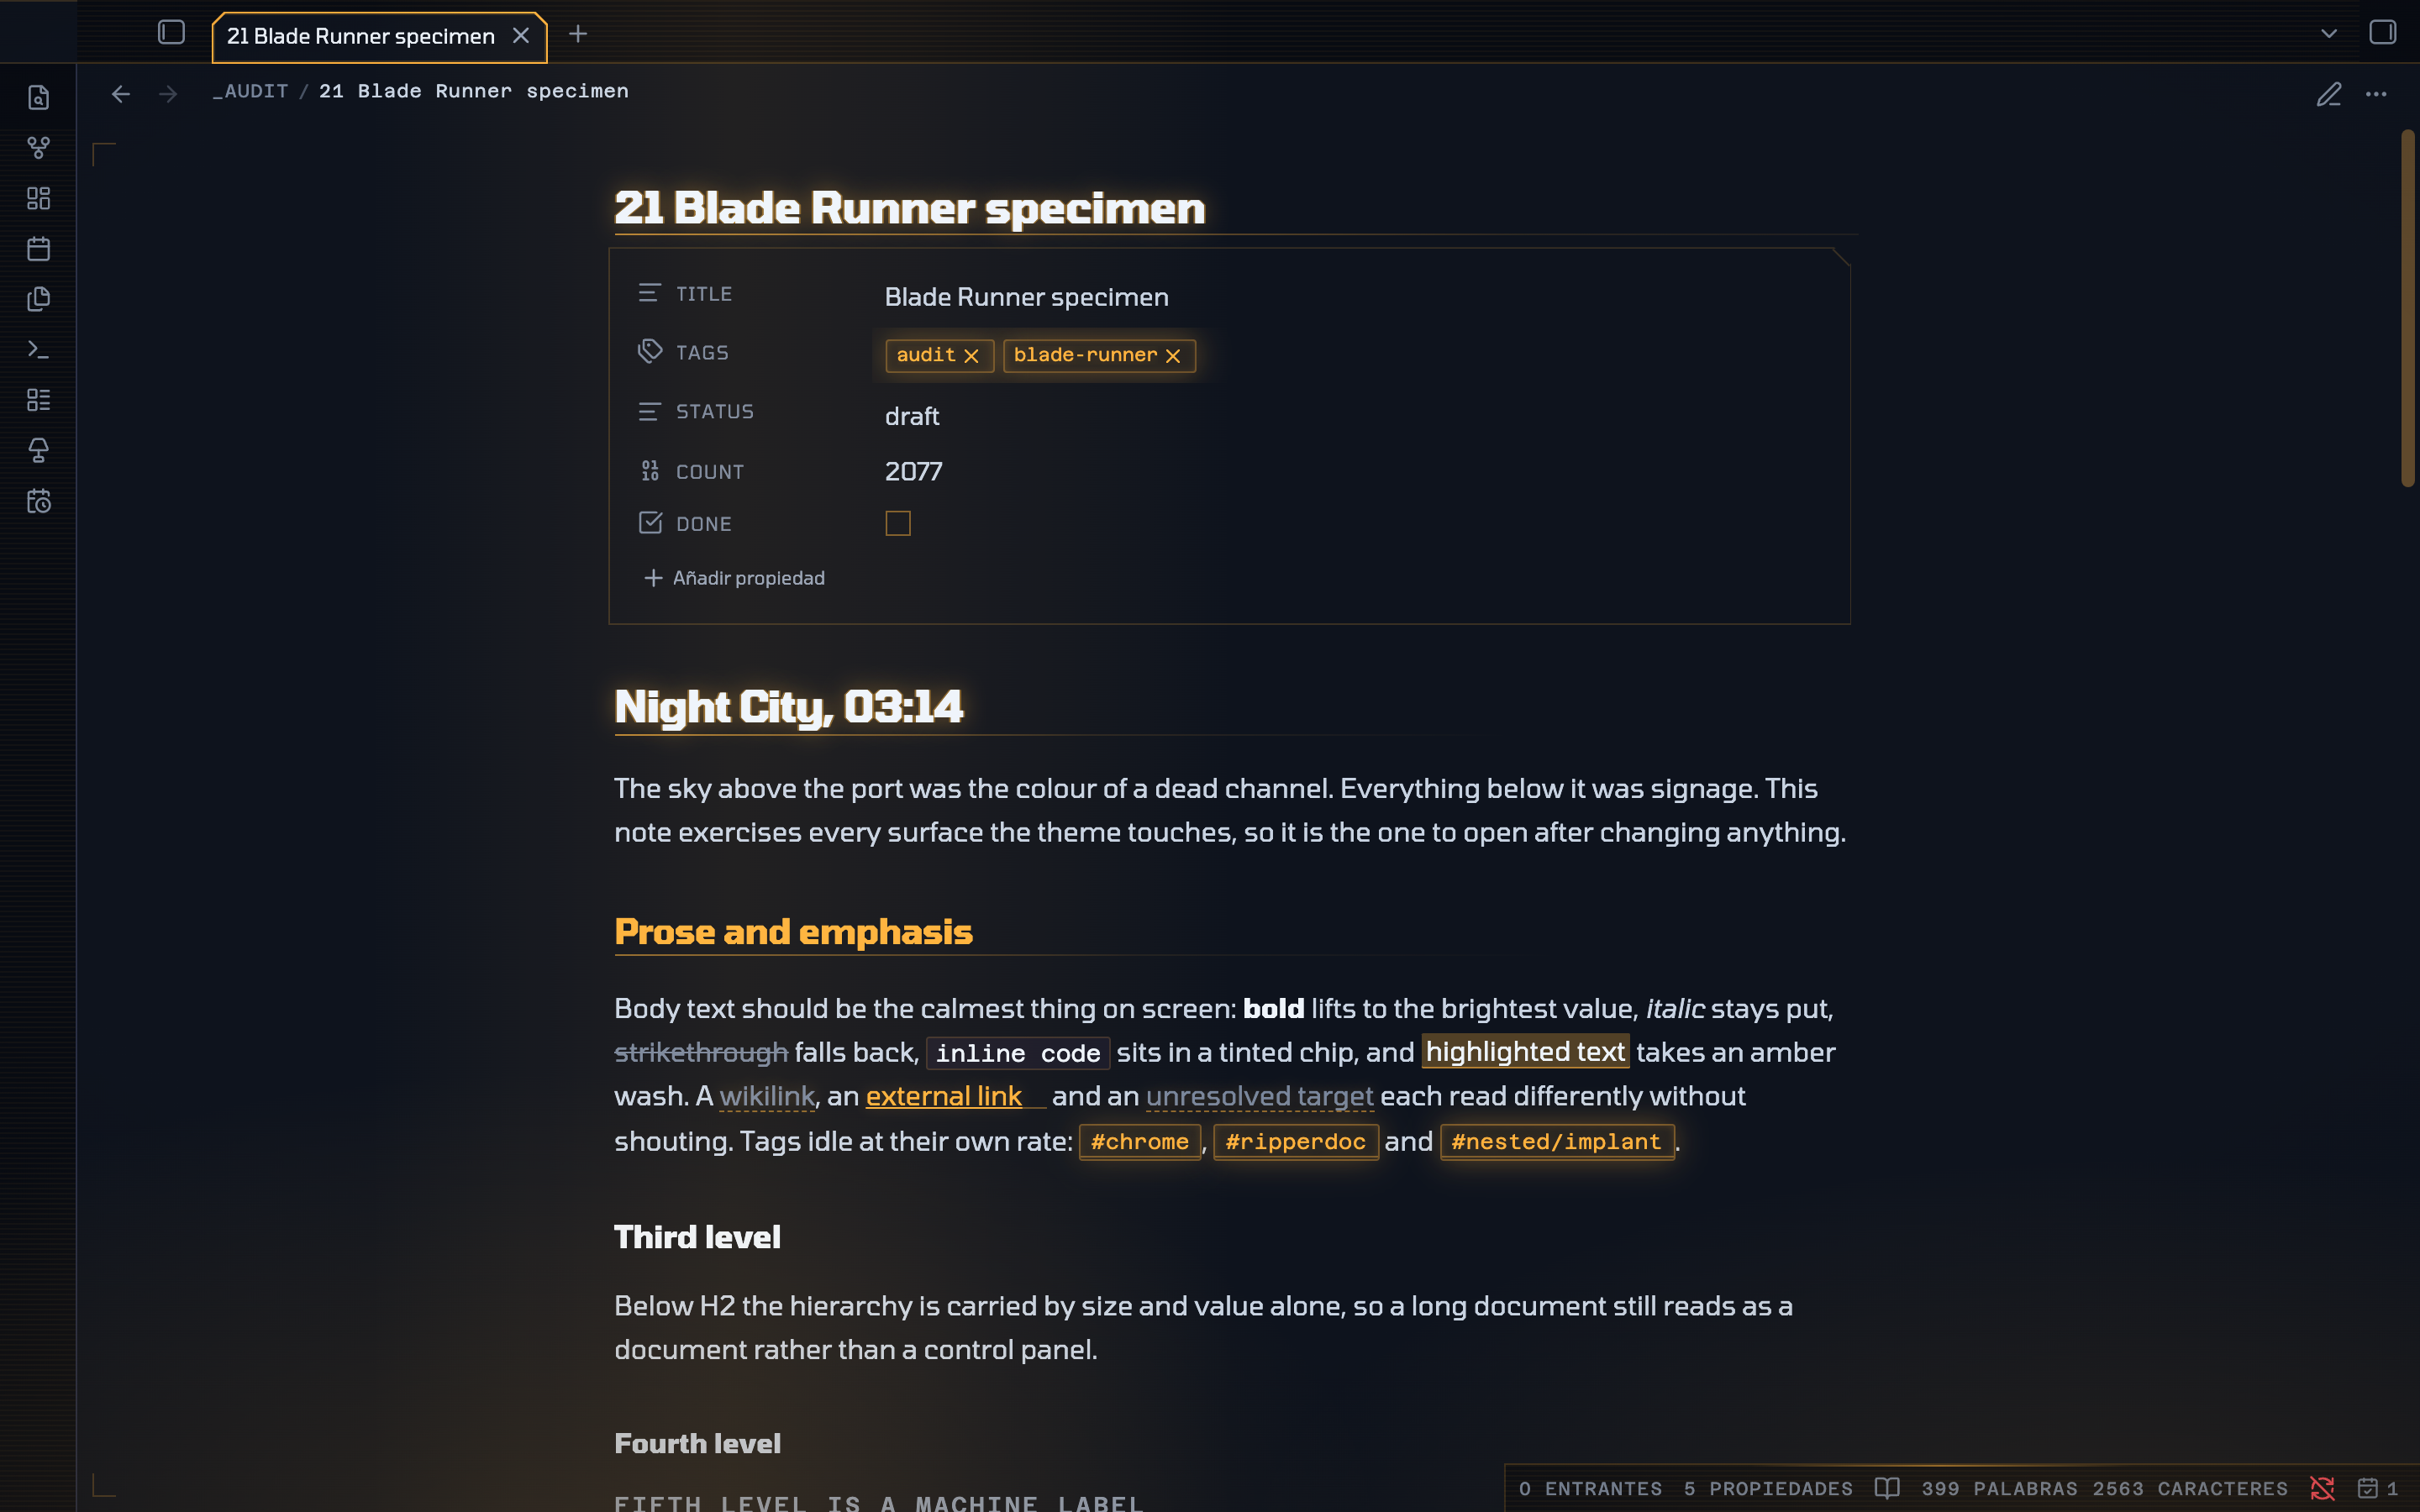Open today's daily note calendar icon

(38, 249)
